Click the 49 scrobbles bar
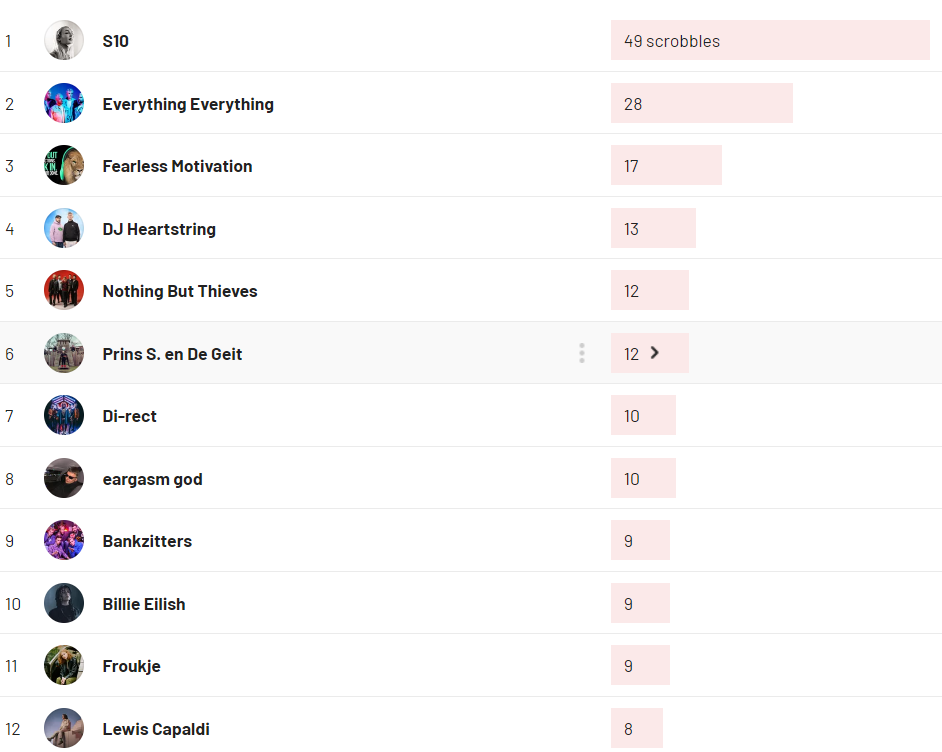The width and height of the screenshot is (942, 752). point(770,41)
